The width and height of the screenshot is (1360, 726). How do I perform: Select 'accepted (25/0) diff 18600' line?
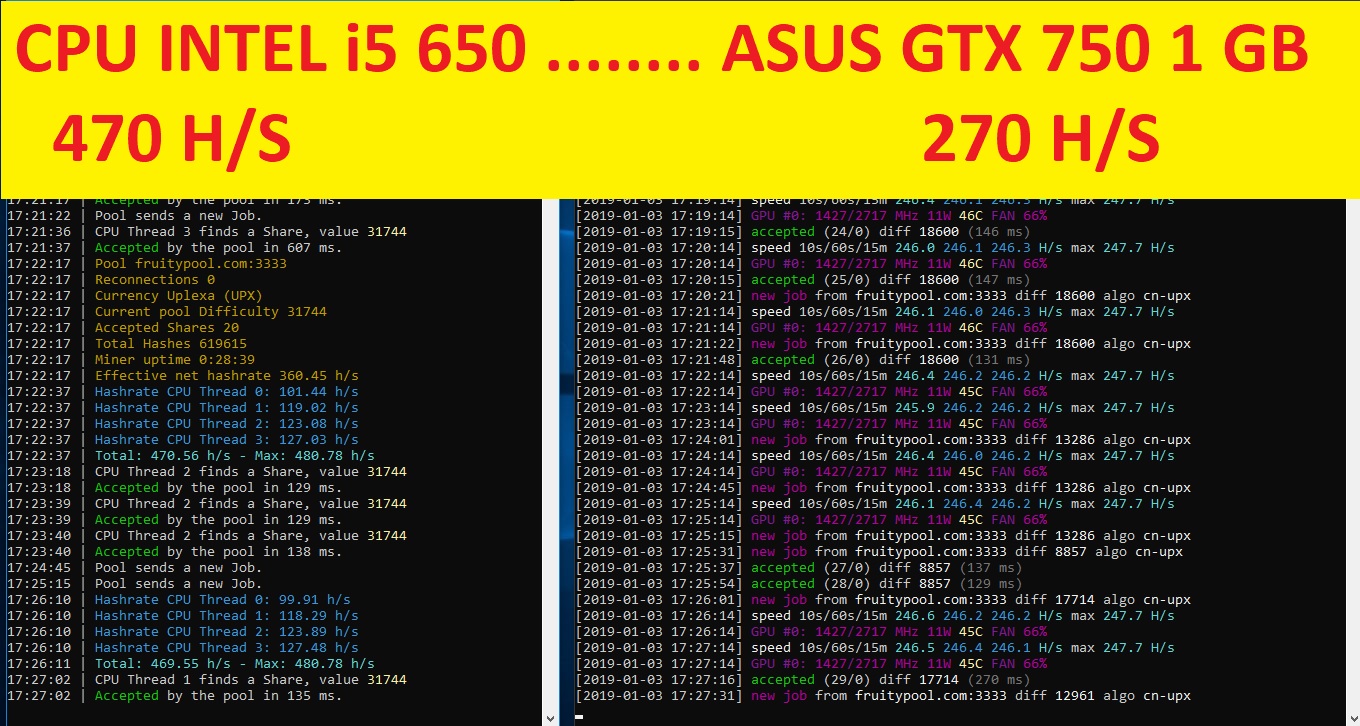tap(803, 280)
